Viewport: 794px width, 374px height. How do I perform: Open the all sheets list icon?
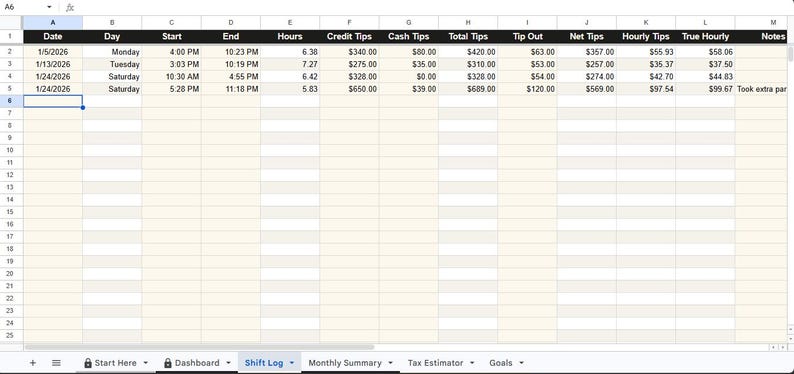tap(56, 363)
